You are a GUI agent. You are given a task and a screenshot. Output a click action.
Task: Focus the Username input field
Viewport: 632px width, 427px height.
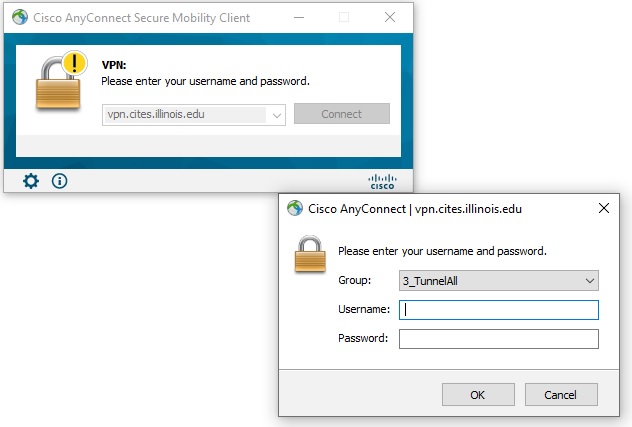[x=498, y=310]
